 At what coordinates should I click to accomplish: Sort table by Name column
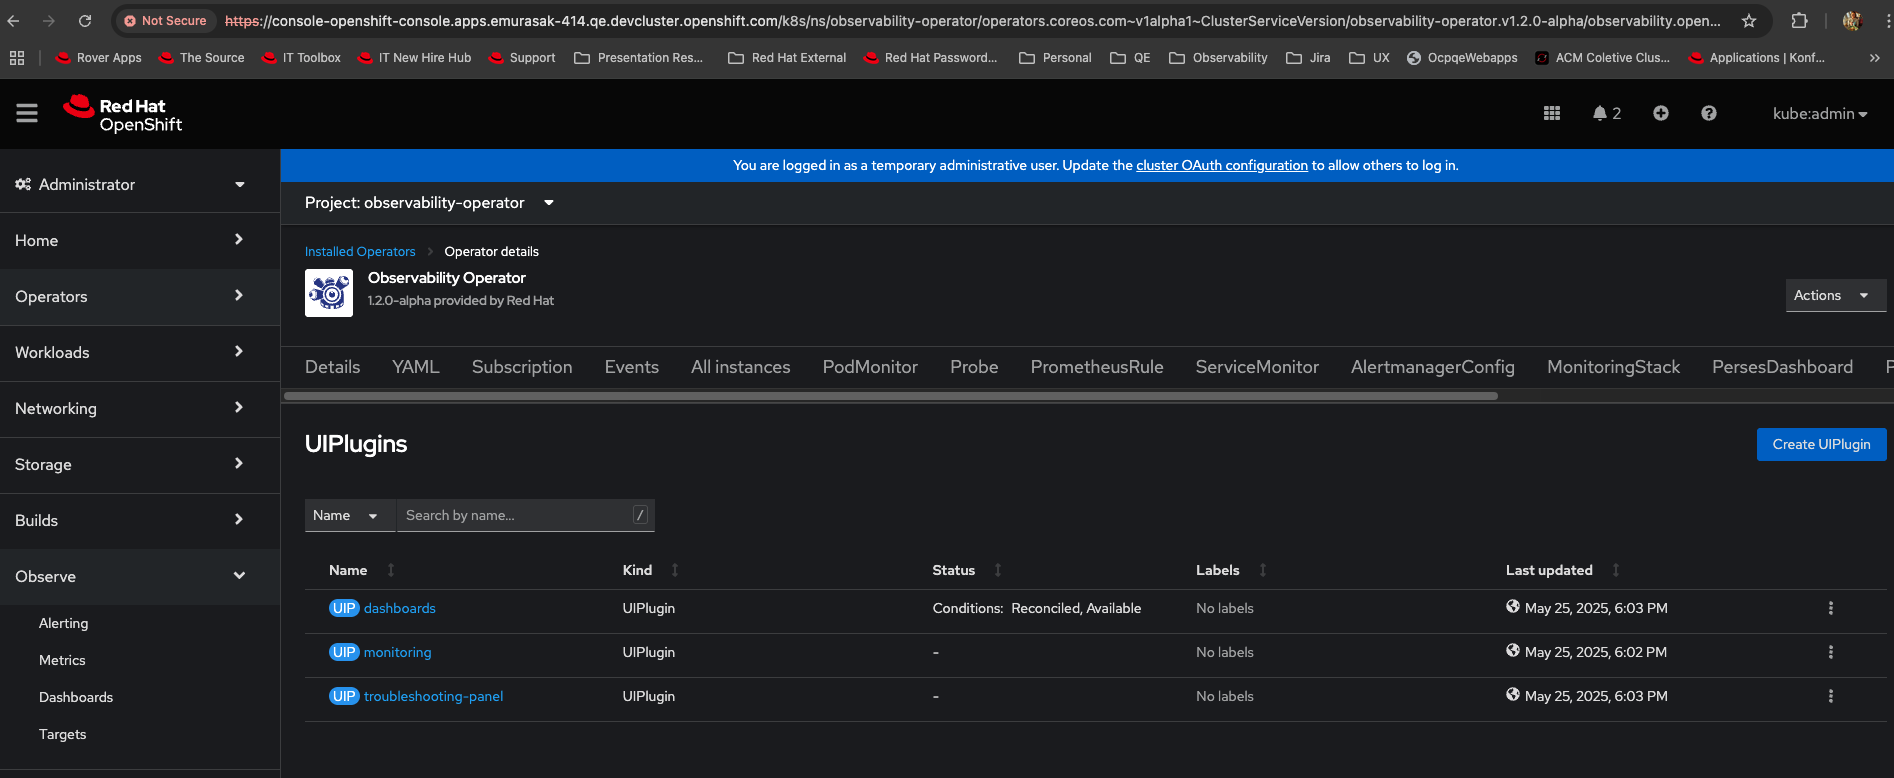[349, 570]
